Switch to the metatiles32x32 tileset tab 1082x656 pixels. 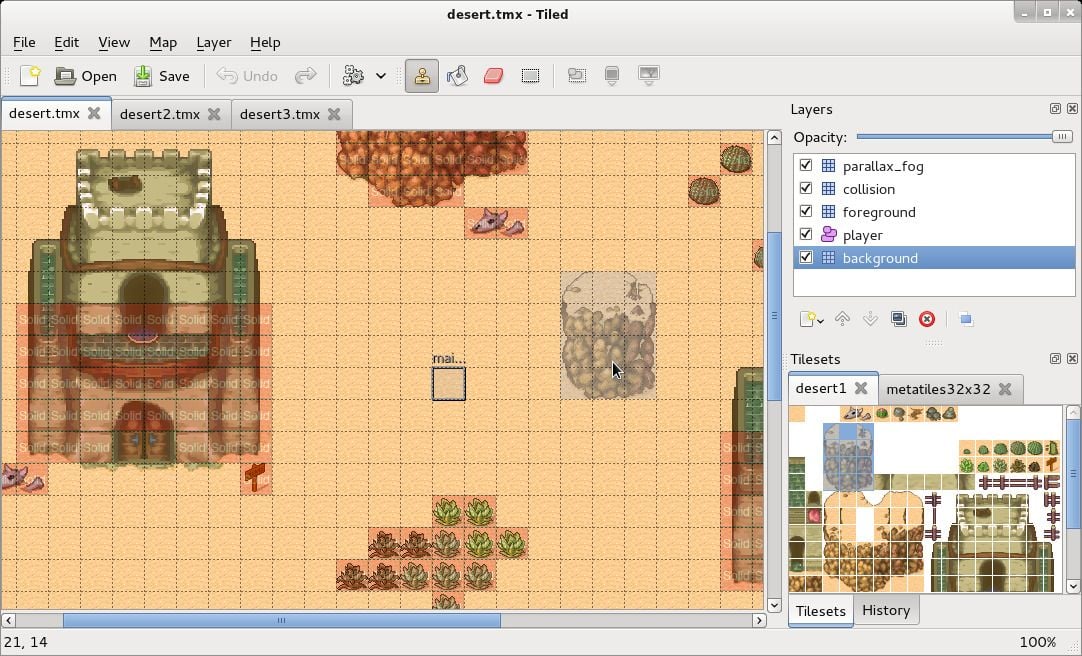938,389
